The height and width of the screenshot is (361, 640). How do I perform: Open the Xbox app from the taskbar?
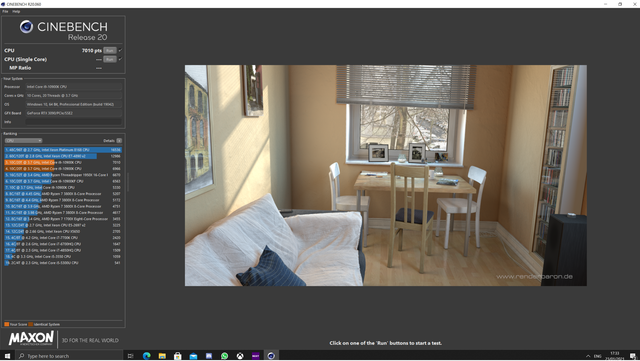click(x=240, y=356)
